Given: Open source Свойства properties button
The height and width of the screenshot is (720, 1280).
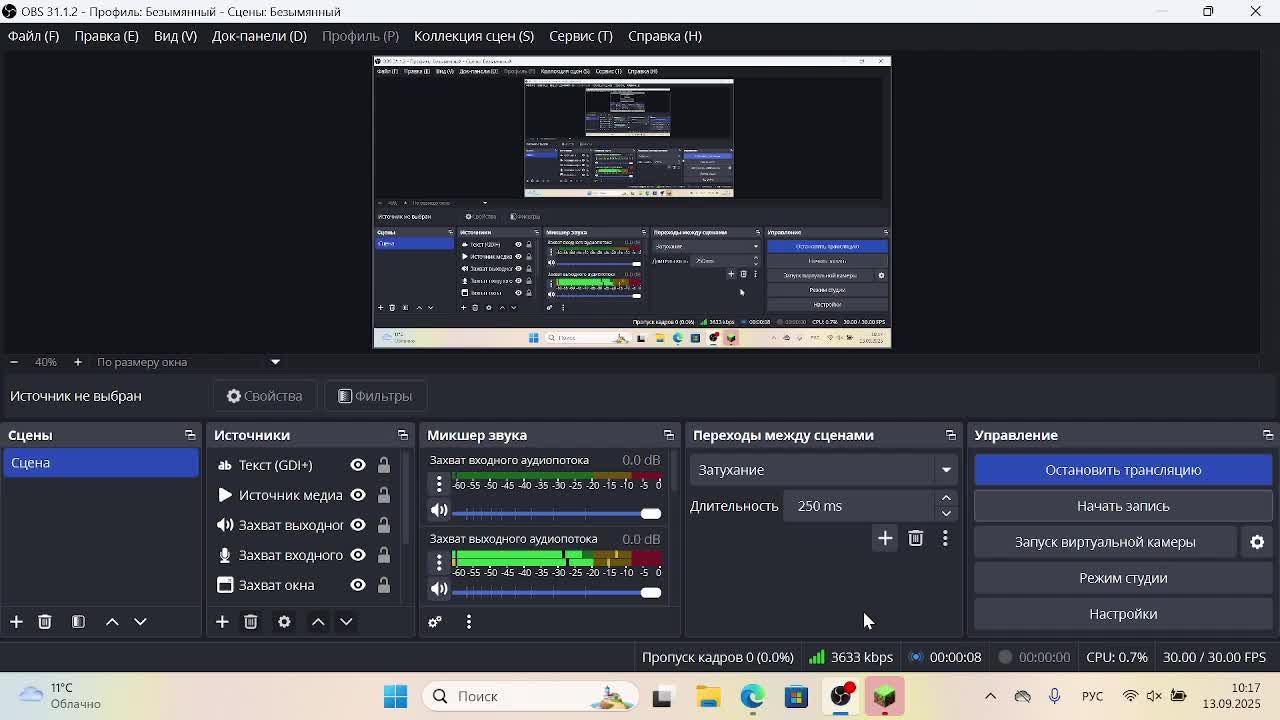Looking at the screenshot, I should point(264,396).
